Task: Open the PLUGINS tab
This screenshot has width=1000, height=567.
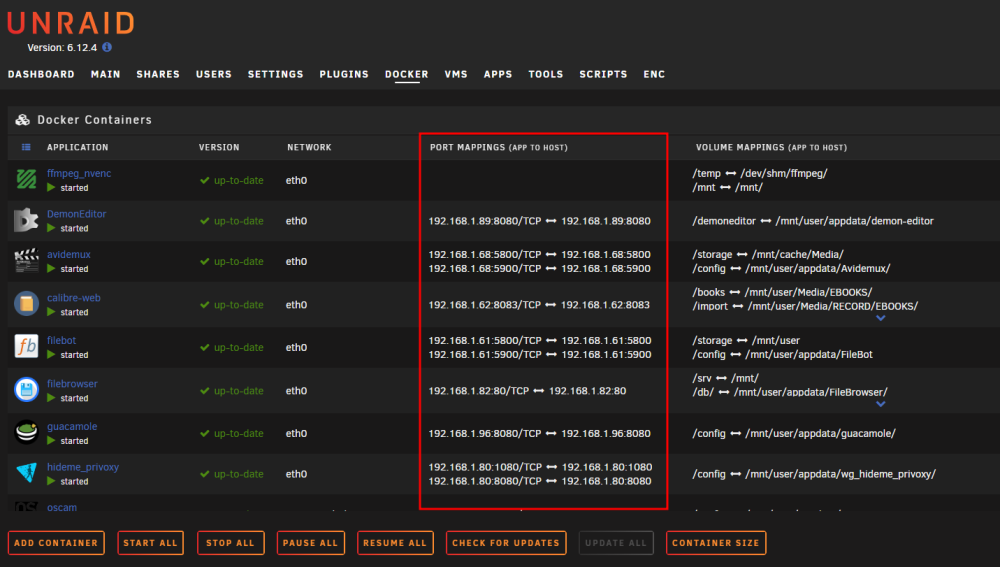Action: (344, 75)
